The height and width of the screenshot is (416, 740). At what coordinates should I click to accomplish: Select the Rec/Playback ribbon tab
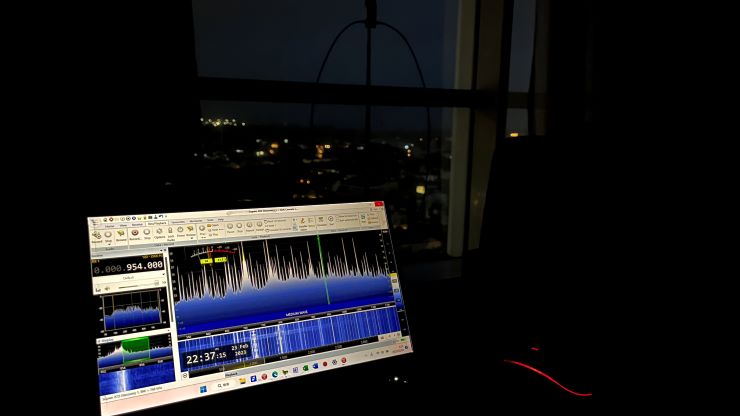157,223
